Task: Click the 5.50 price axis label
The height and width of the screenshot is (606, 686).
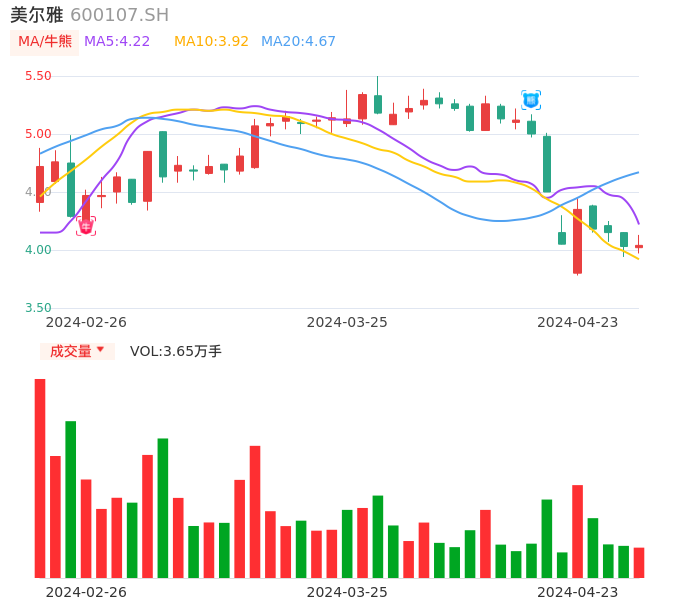Action: click(x=38, y=76)
